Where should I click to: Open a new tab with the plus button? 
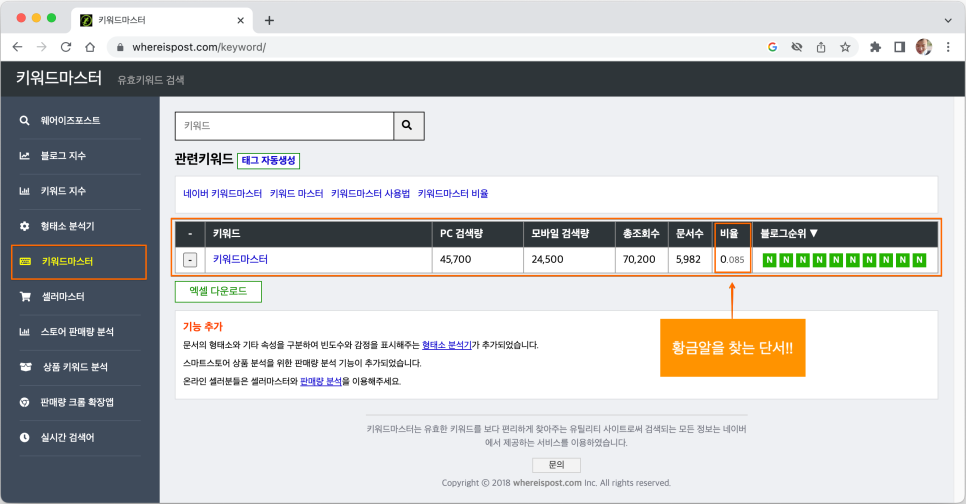[269, 20]
